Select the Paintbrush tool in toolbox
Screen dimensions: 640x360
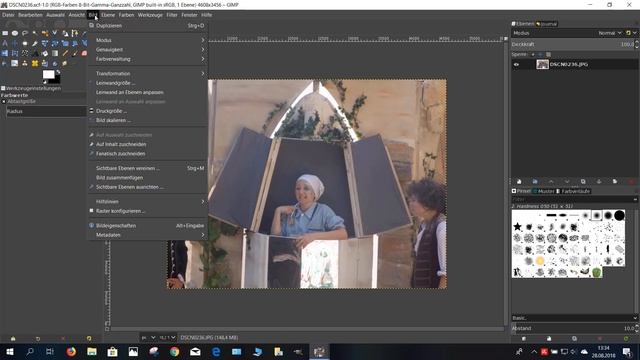point(75,53)
